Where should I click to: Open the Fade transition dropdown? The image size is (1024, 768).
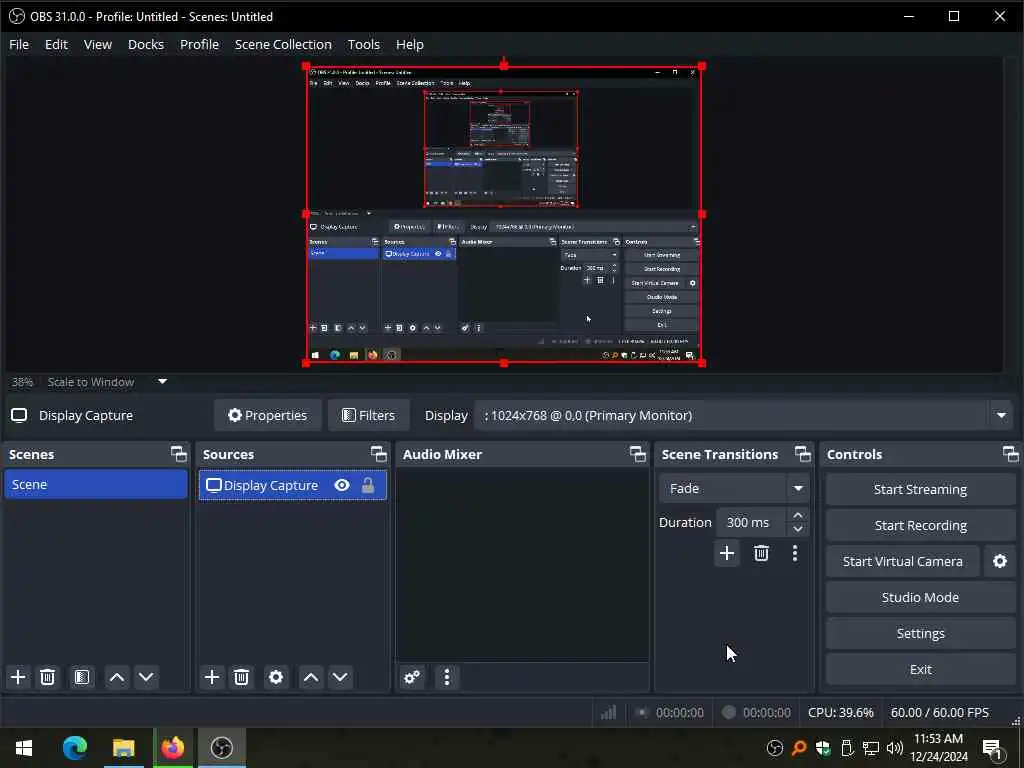pyautogui.click(x=798, y=488)
